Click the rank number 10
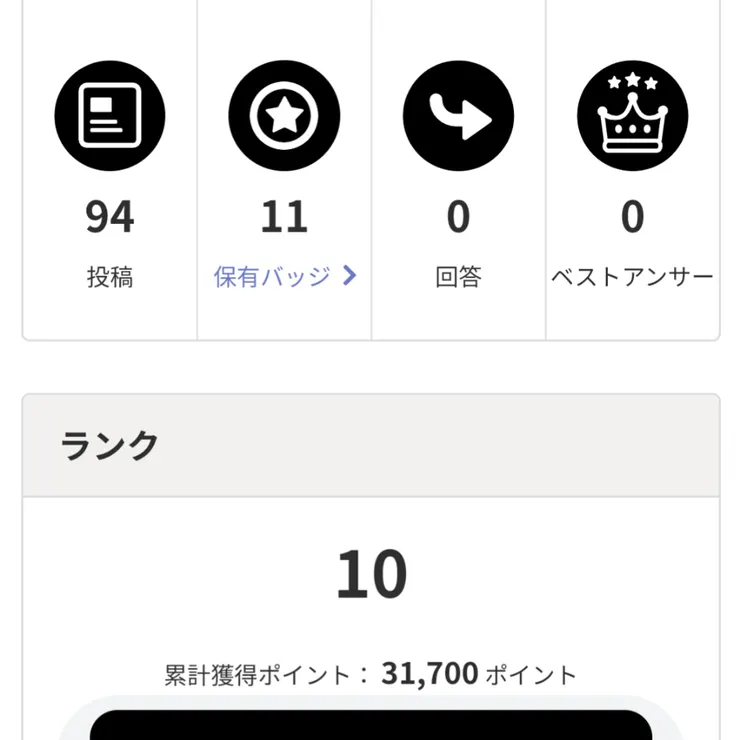The width and height of the screenshot is (740, 740). [x=371, y=577]
